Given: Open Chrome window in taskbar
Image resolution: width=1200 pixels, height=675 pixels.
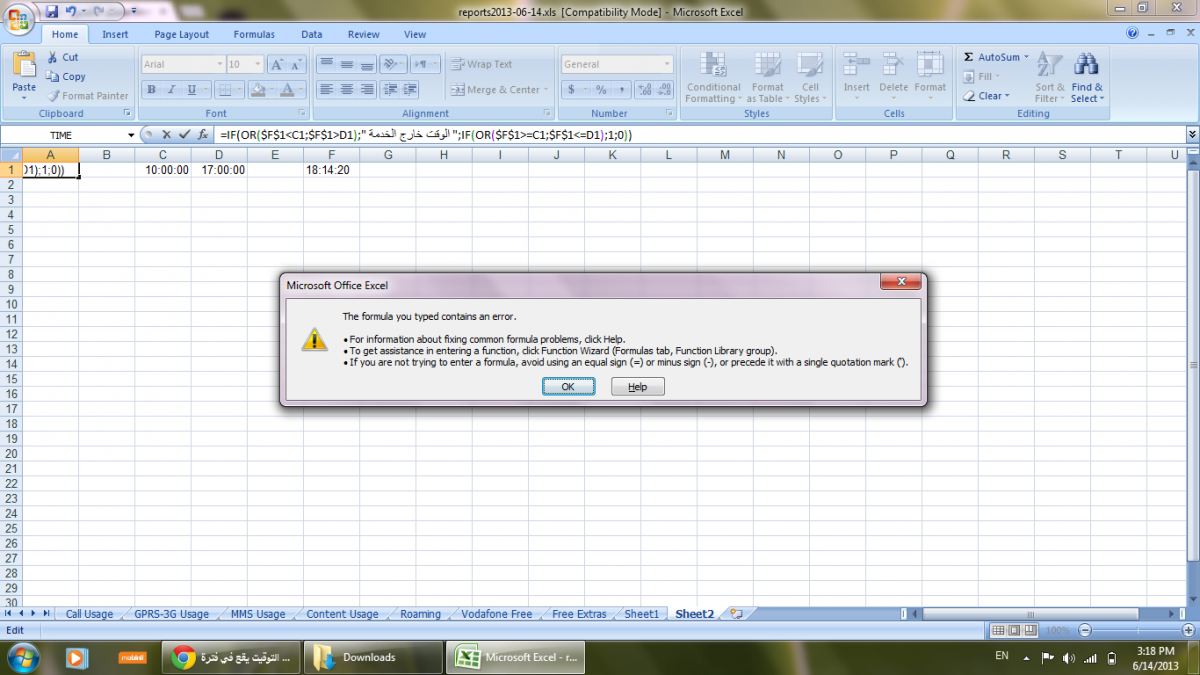Looking at the screenshot, I should click(232, 657).
